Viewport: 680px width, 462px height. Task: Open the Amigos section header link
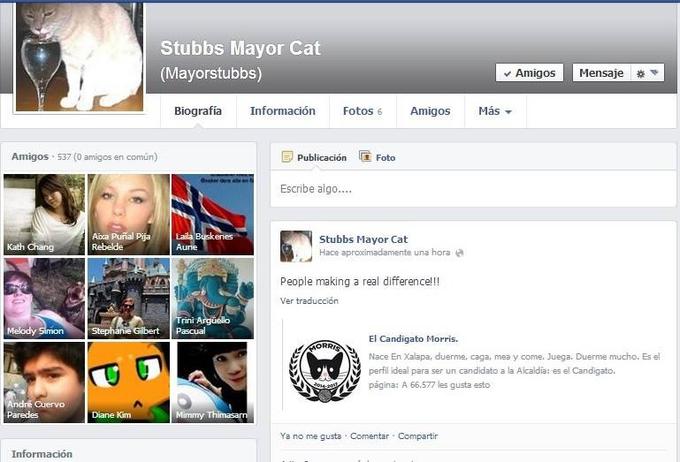(30, 156)
